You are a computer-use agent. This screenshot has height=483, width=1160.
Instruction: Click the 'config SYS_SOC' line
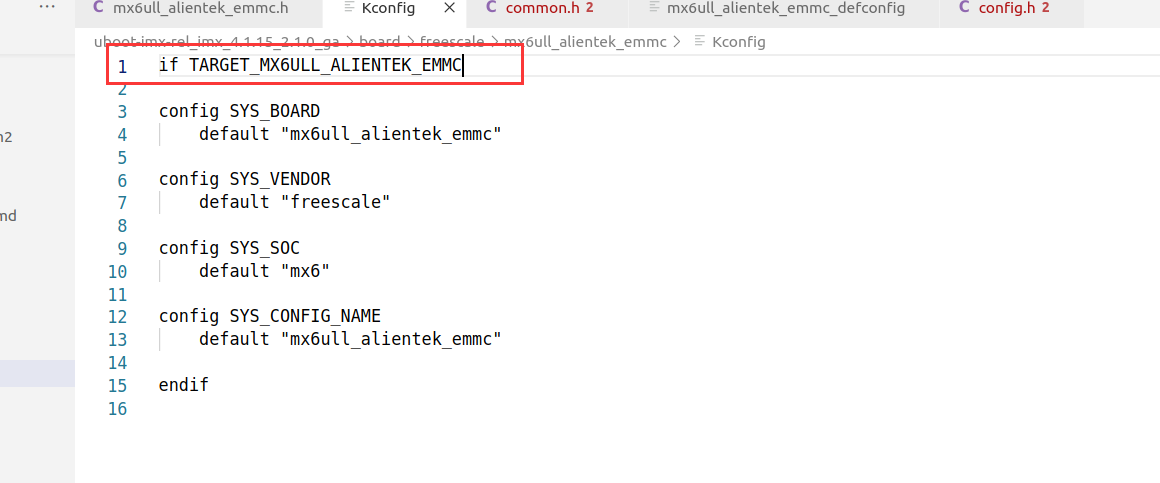(x=229, y=248)
